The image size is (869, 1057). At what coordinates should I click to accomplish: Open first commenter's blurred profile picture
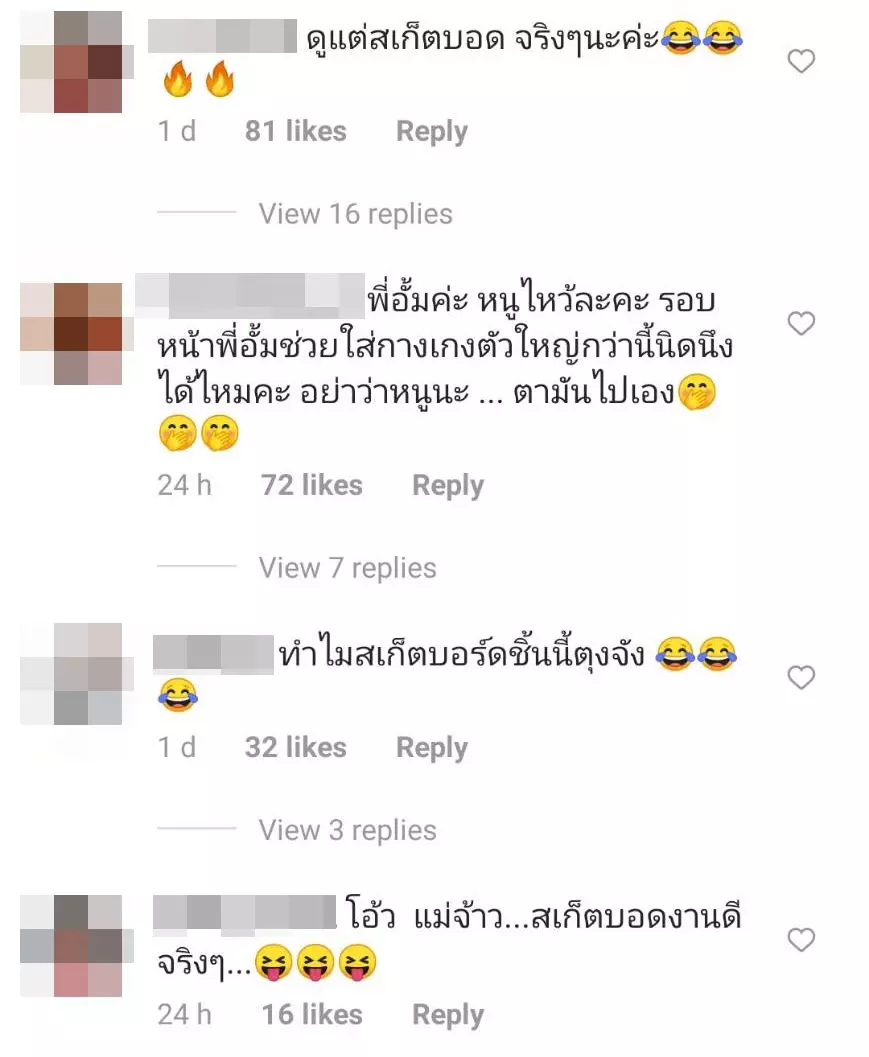point(76,62)
